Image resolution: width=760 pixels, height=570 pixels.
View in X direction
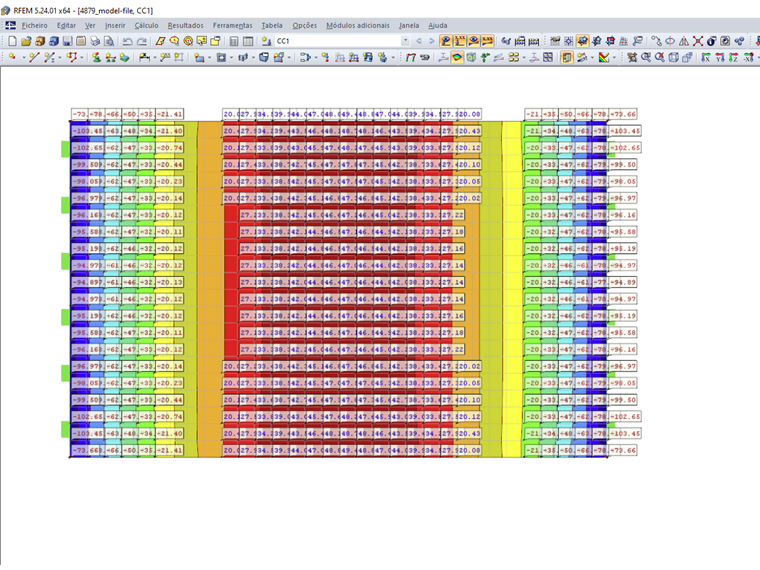coord(706,57)
